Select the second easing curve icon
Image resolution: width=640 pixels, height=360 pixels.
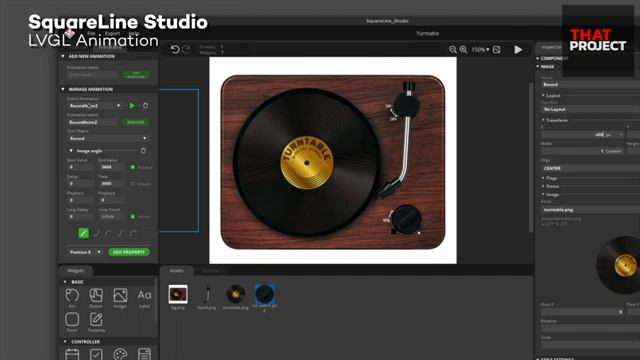coord(96,233)
